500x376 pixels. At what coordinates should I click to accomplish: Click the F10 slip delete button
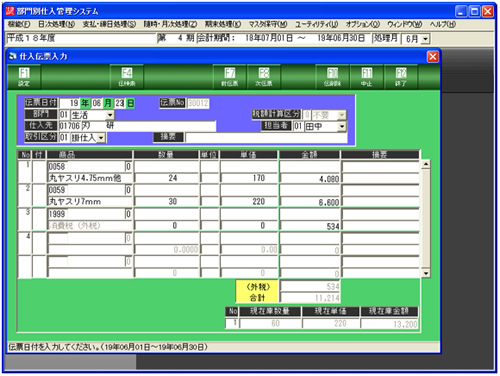[x=332, y=77]
